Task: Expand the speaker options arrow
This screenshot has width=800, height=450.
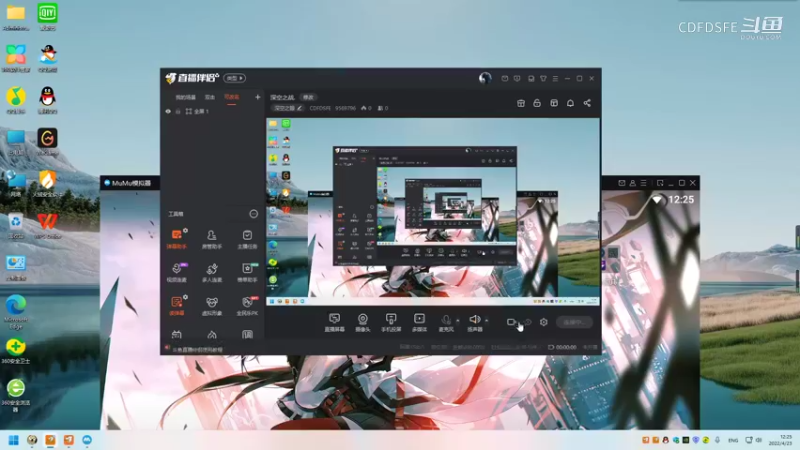Action: click(487, 320)
